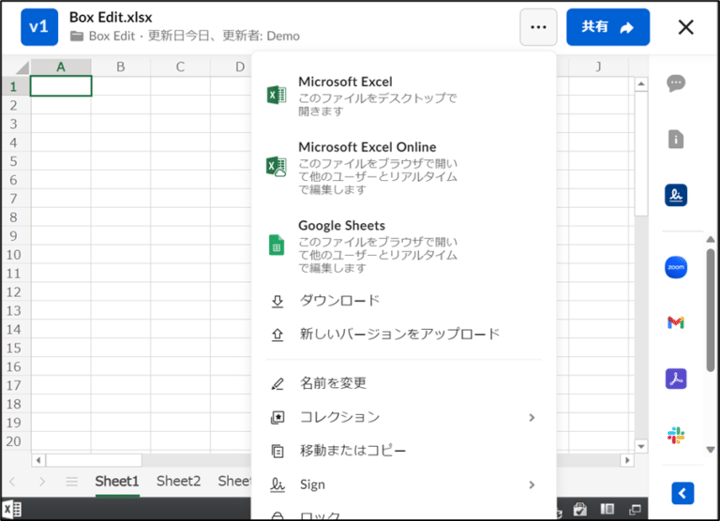Image resolution: width=720 pixels, height=521 pixels.
Task: Collapse sidebar with the blue arrow button
Action: (683, 492)
